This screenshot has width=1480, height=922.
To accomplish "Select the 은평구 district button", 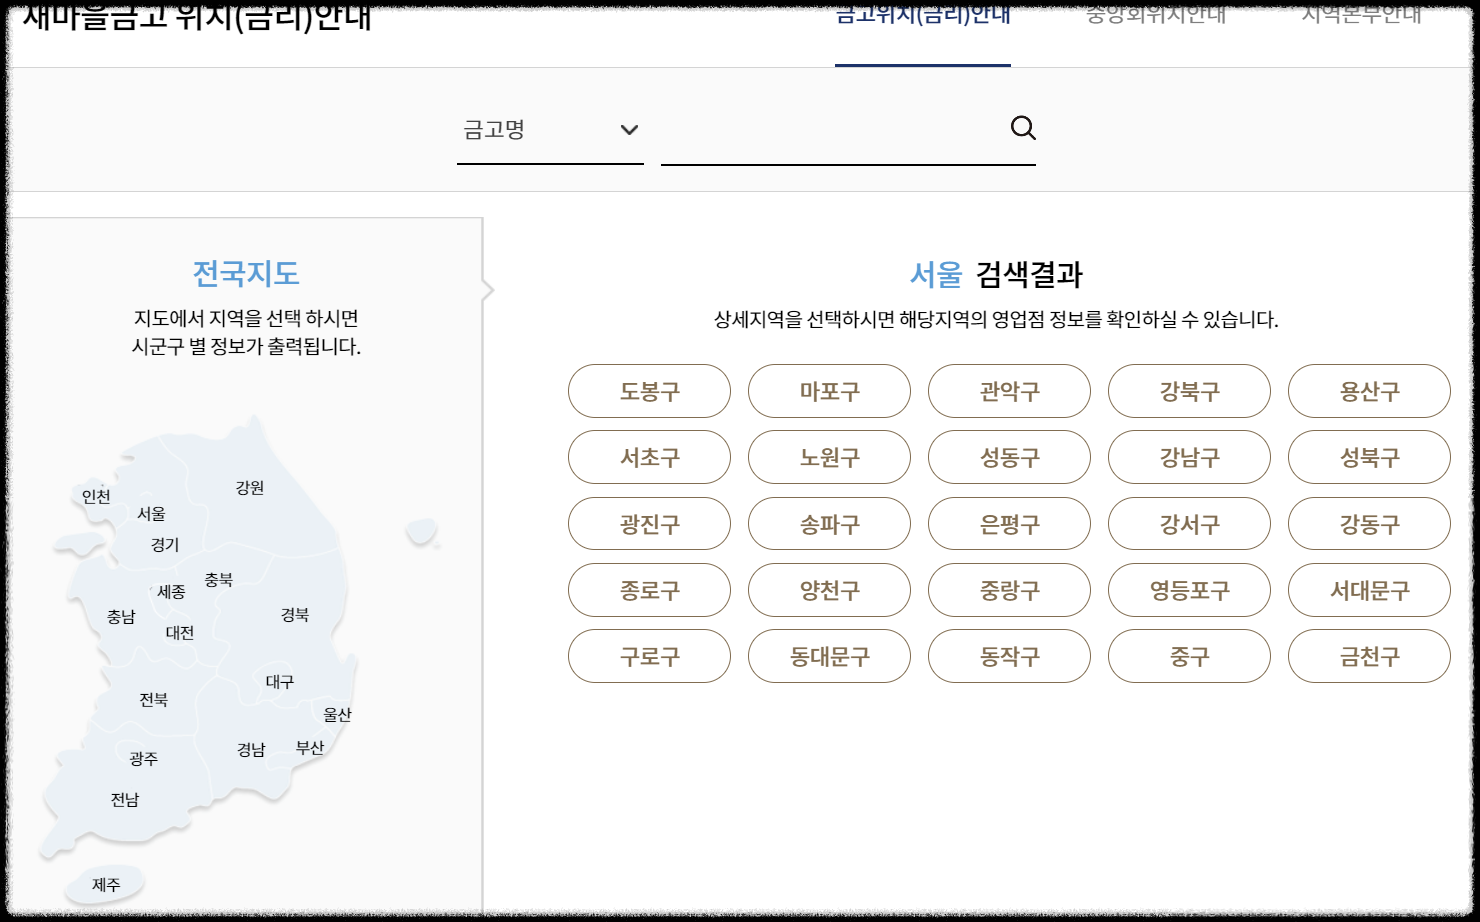I will (x=1009, y=523).
